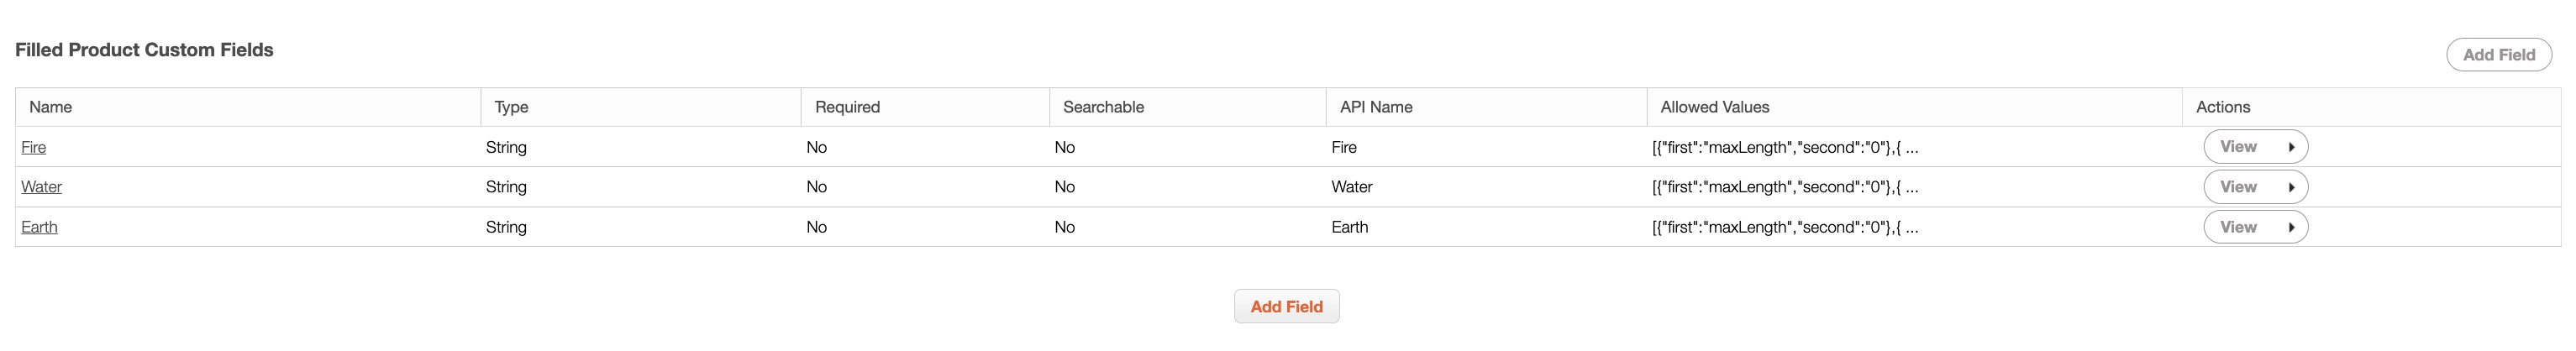
Task: Expand the action arrow in the Fire row
Action: (2291, 147)
